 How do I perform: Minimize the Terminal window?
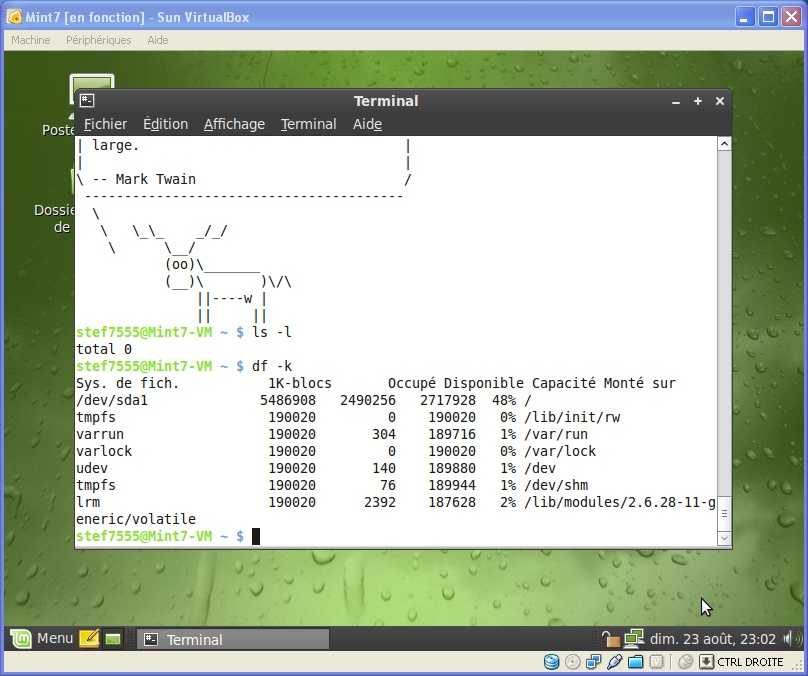(676, 102)
